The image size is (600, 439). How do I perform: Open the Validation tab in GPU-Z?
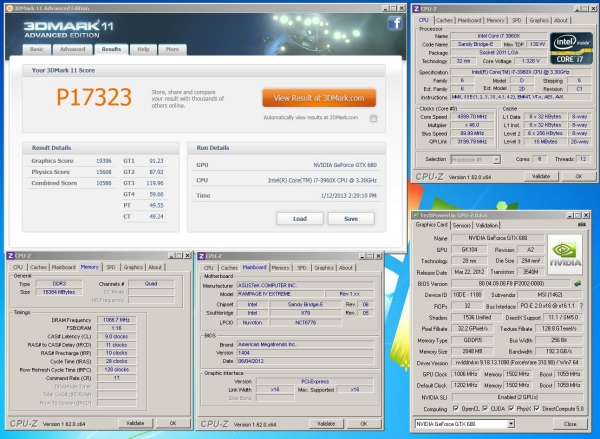(x=486, y=225)
